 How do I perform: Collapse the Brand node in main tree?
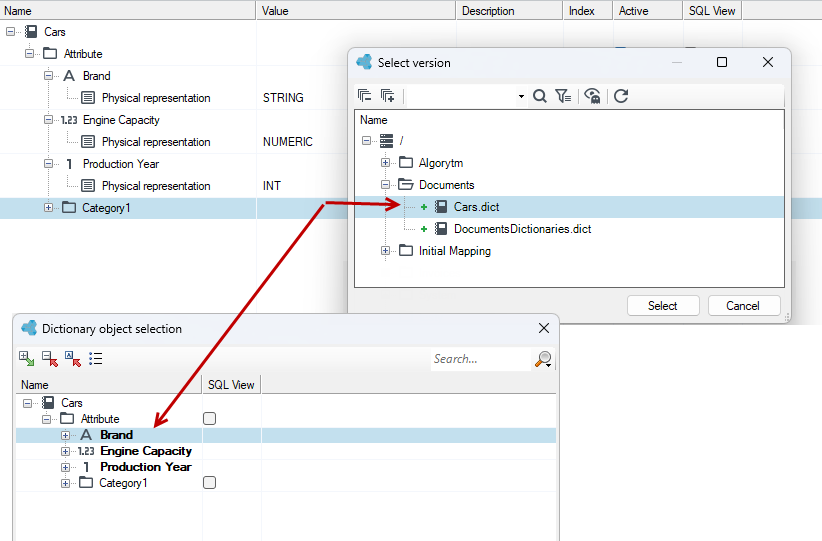coord(48,76)
